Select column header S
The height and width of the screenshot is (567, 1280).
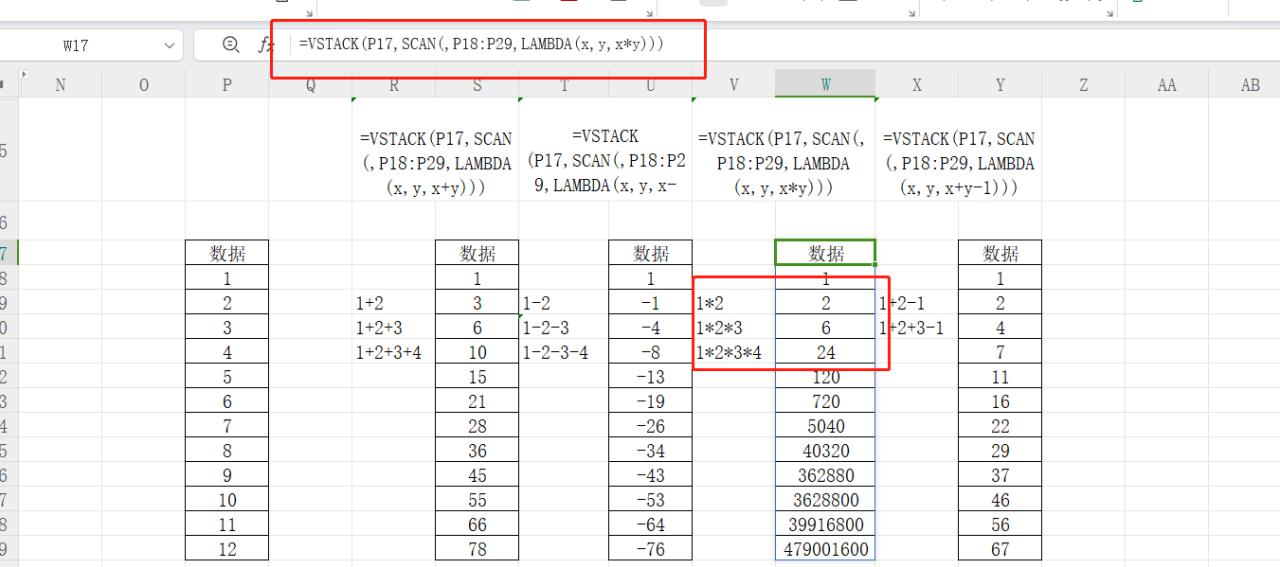477,85
